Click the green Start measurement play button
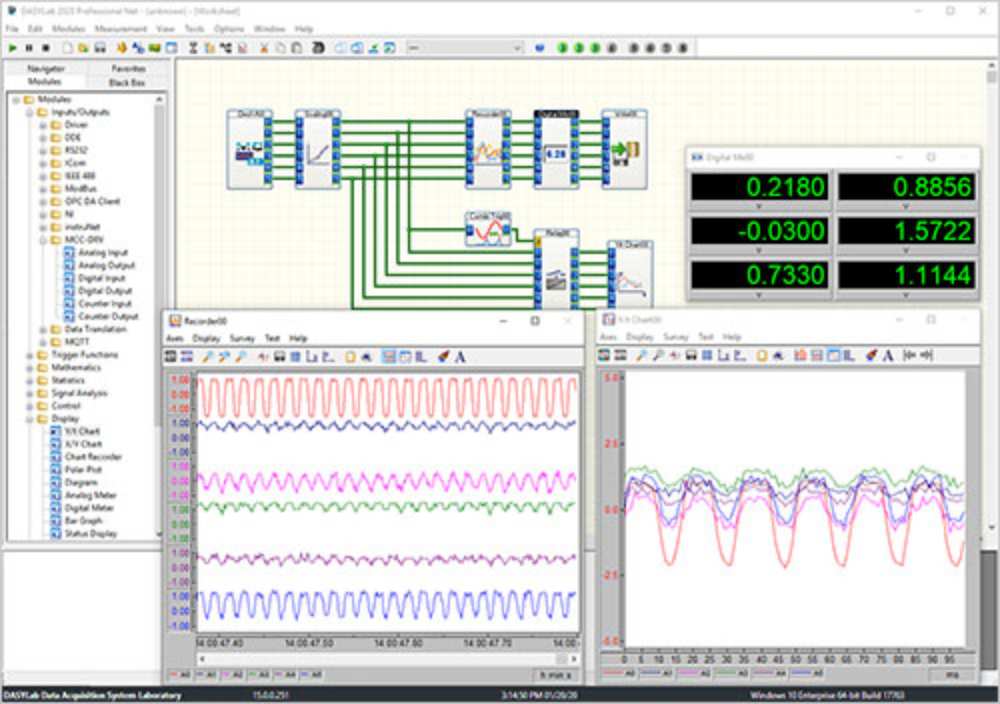 [x=12, y=47]
